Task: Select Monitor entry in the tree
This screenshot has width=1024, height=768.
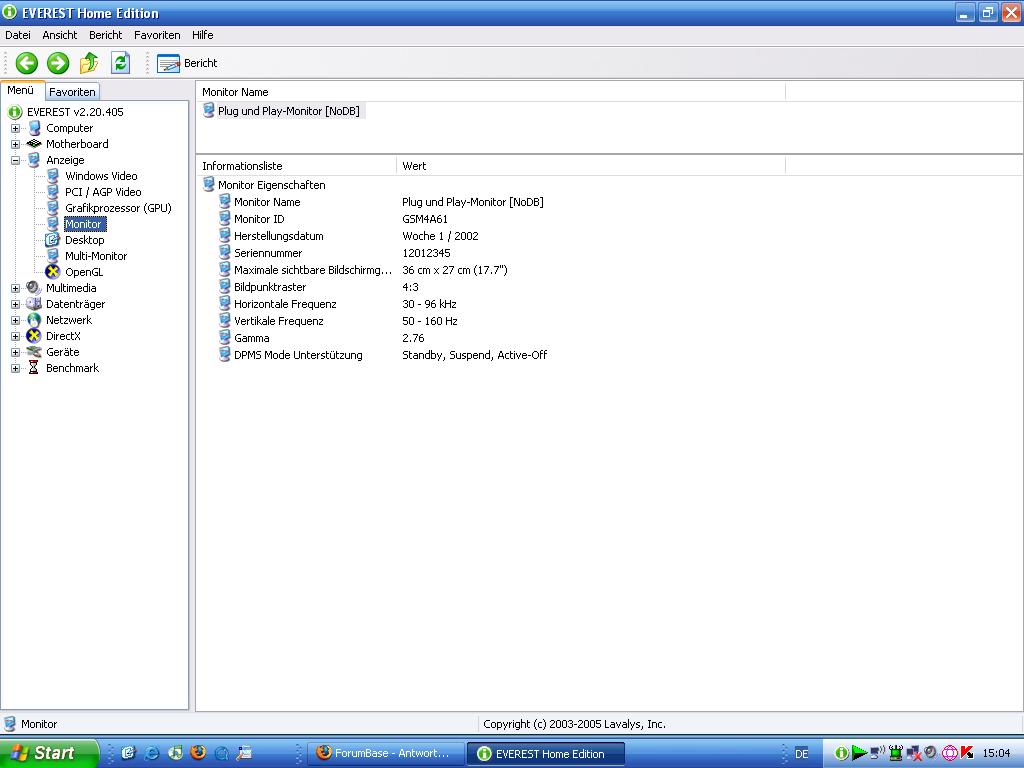Action: pos(84,224)
